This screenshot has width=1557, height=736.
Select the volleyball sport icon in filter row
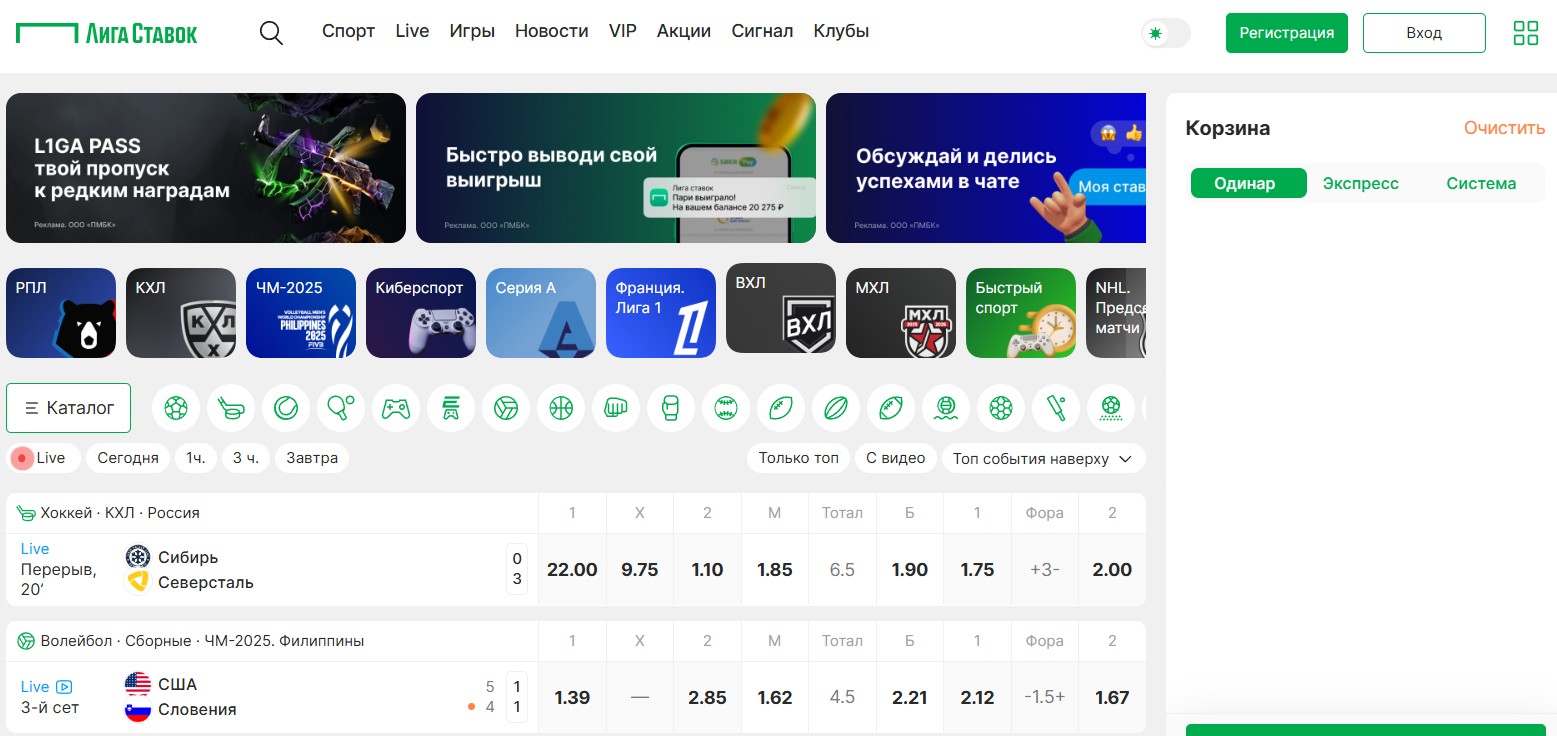tap(506, 408)
